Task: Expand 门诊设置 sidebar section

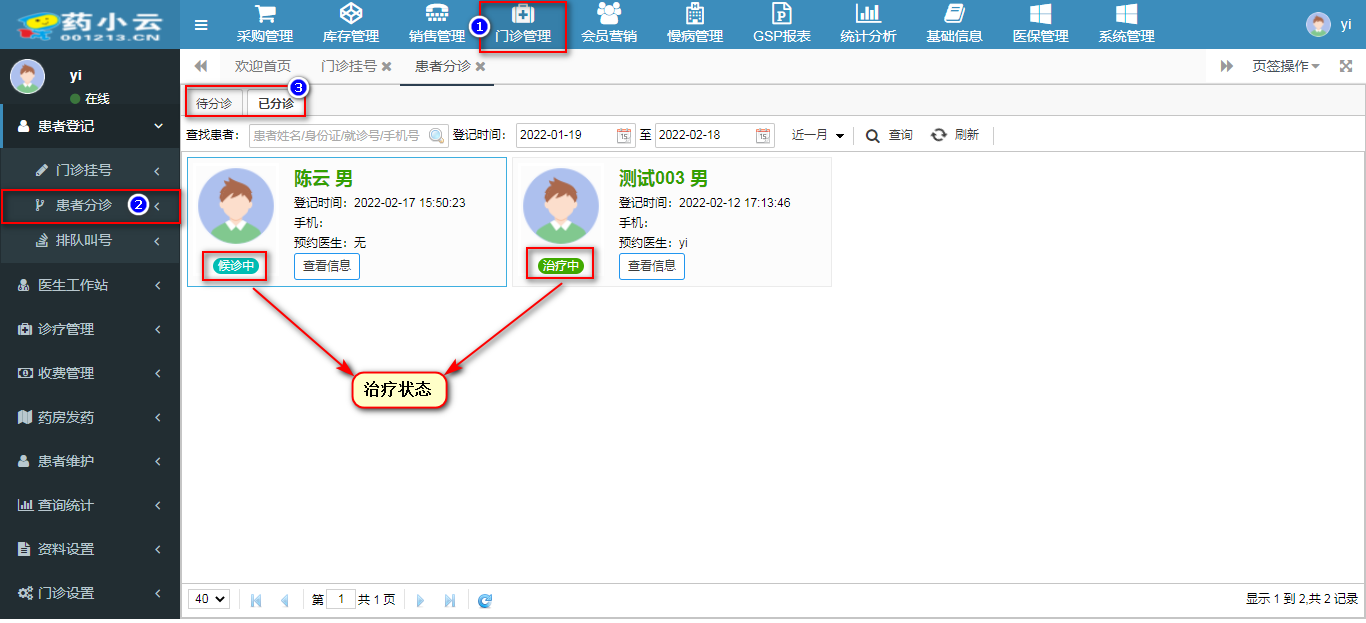Action: pyautogui.click(x=90, y=593)
